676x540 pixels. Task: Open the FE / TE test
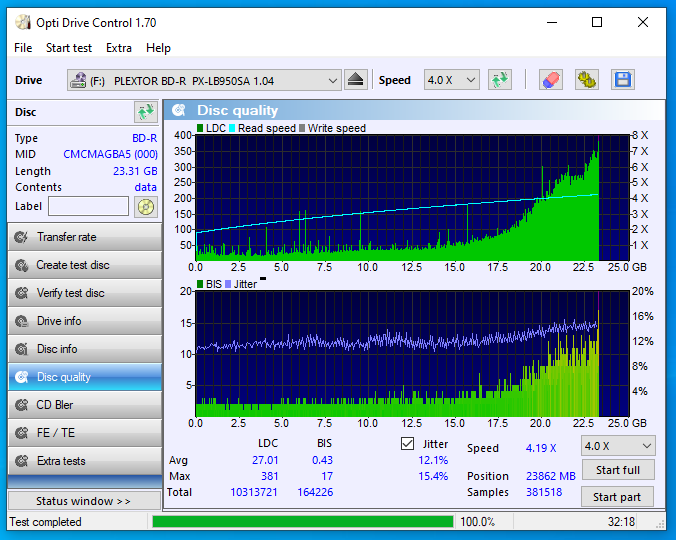85,433
